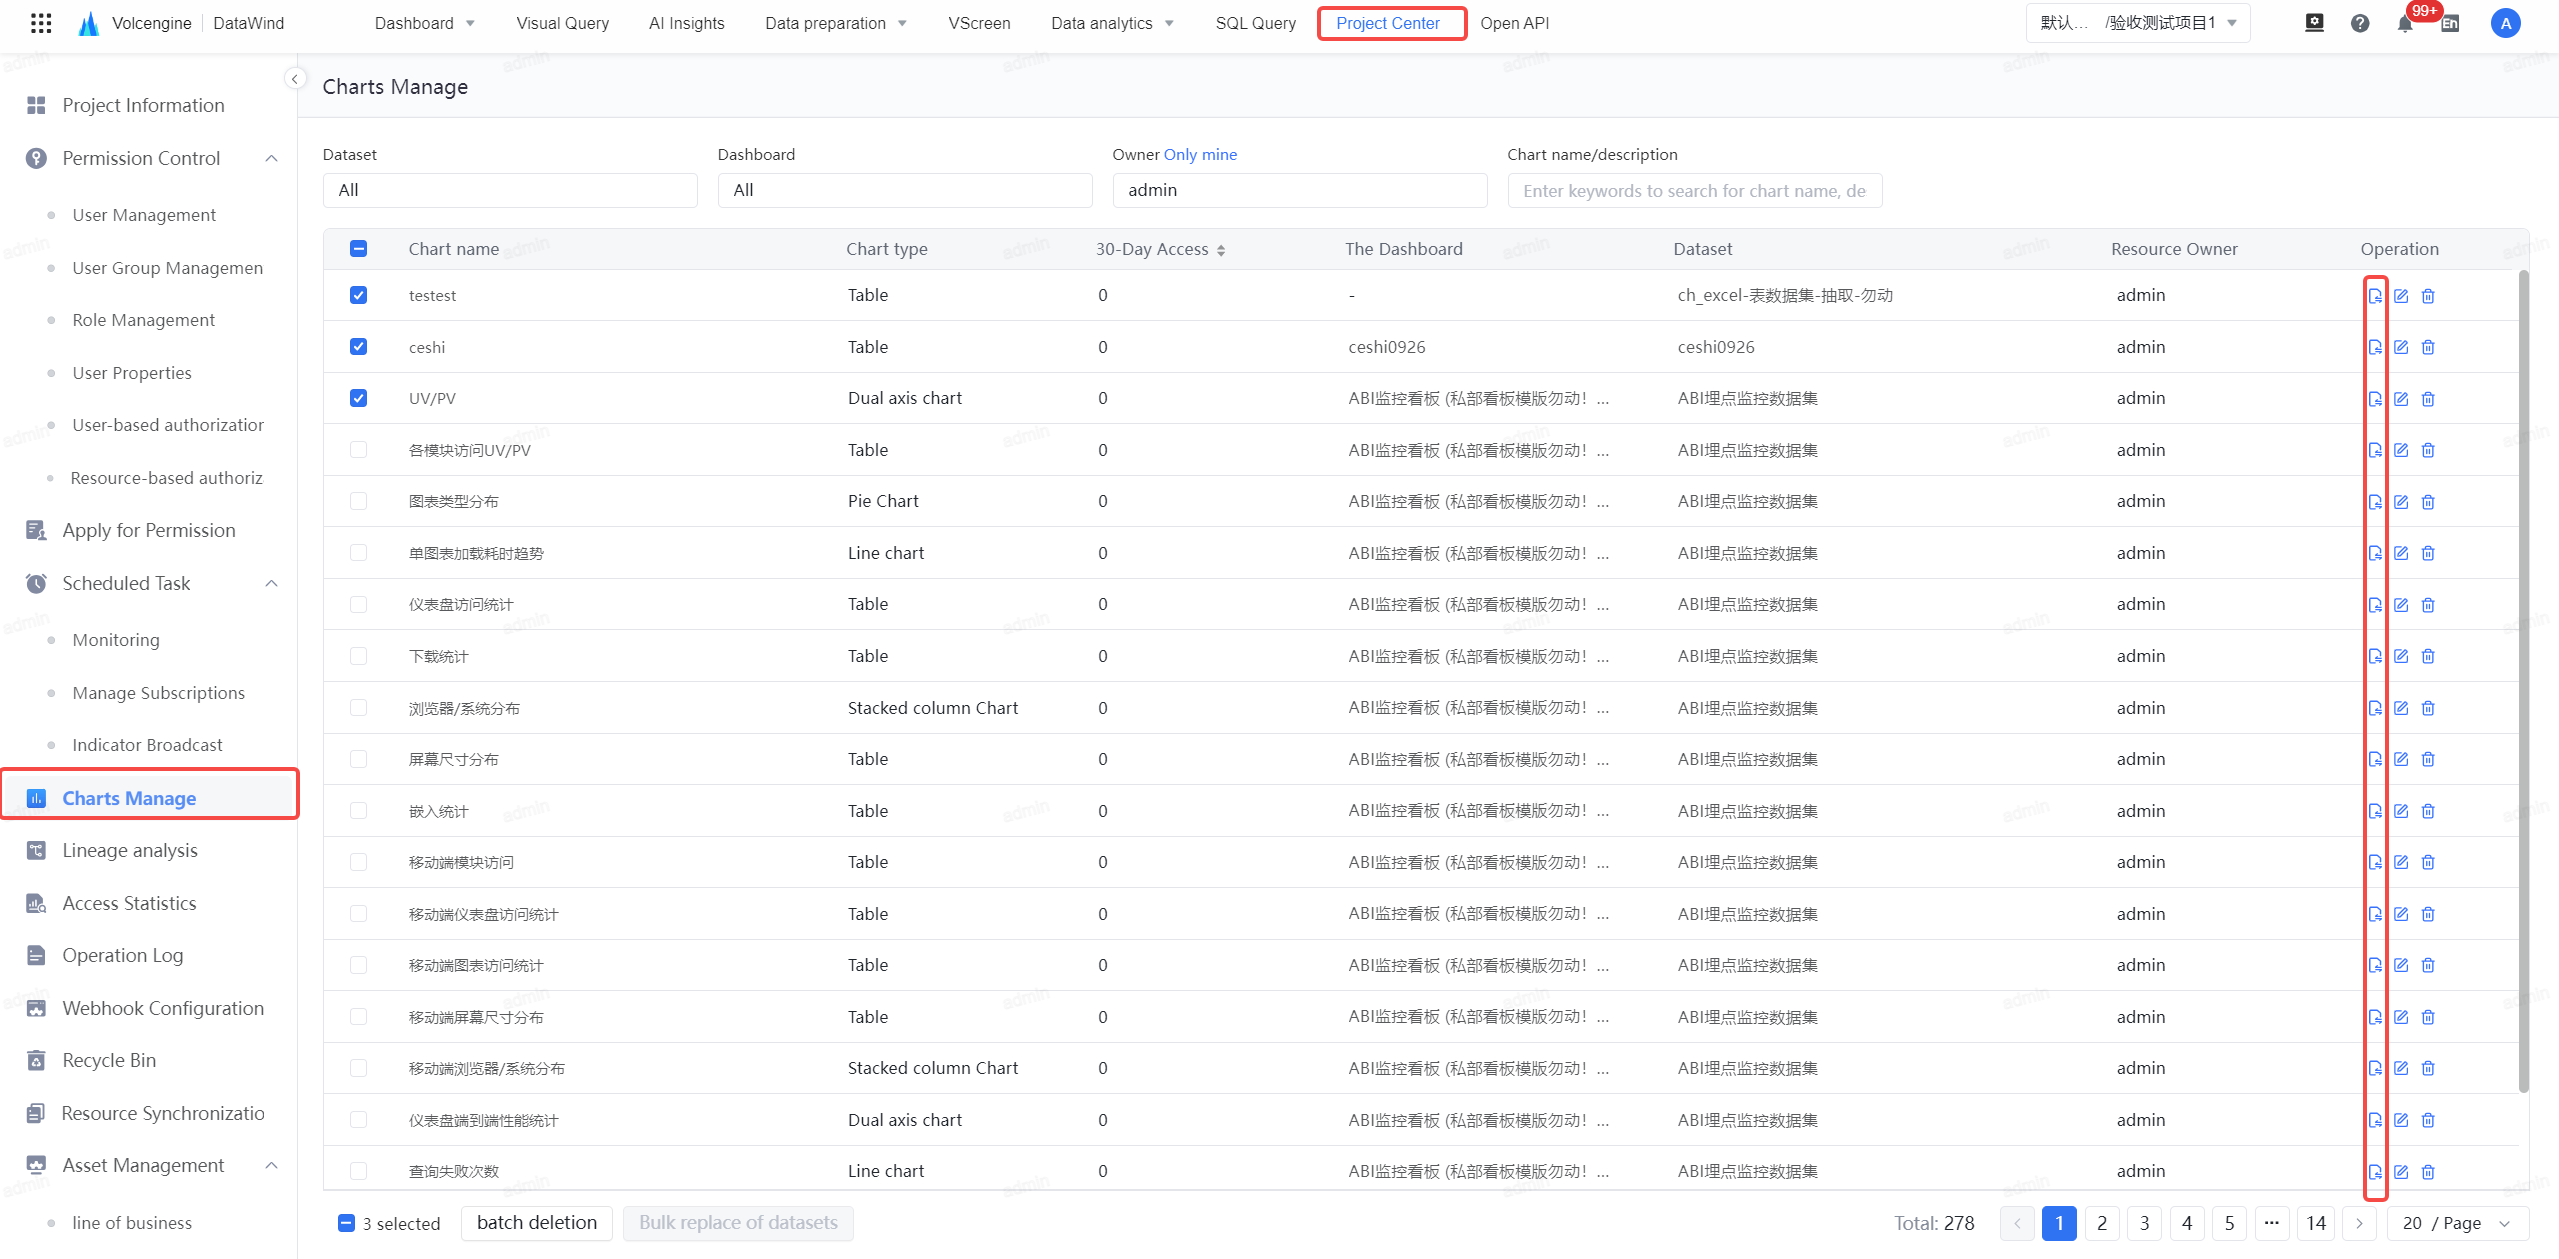The image size is (2559, 1259).
Task: Collapse the Permission Control section
Action: coord(271,158)
